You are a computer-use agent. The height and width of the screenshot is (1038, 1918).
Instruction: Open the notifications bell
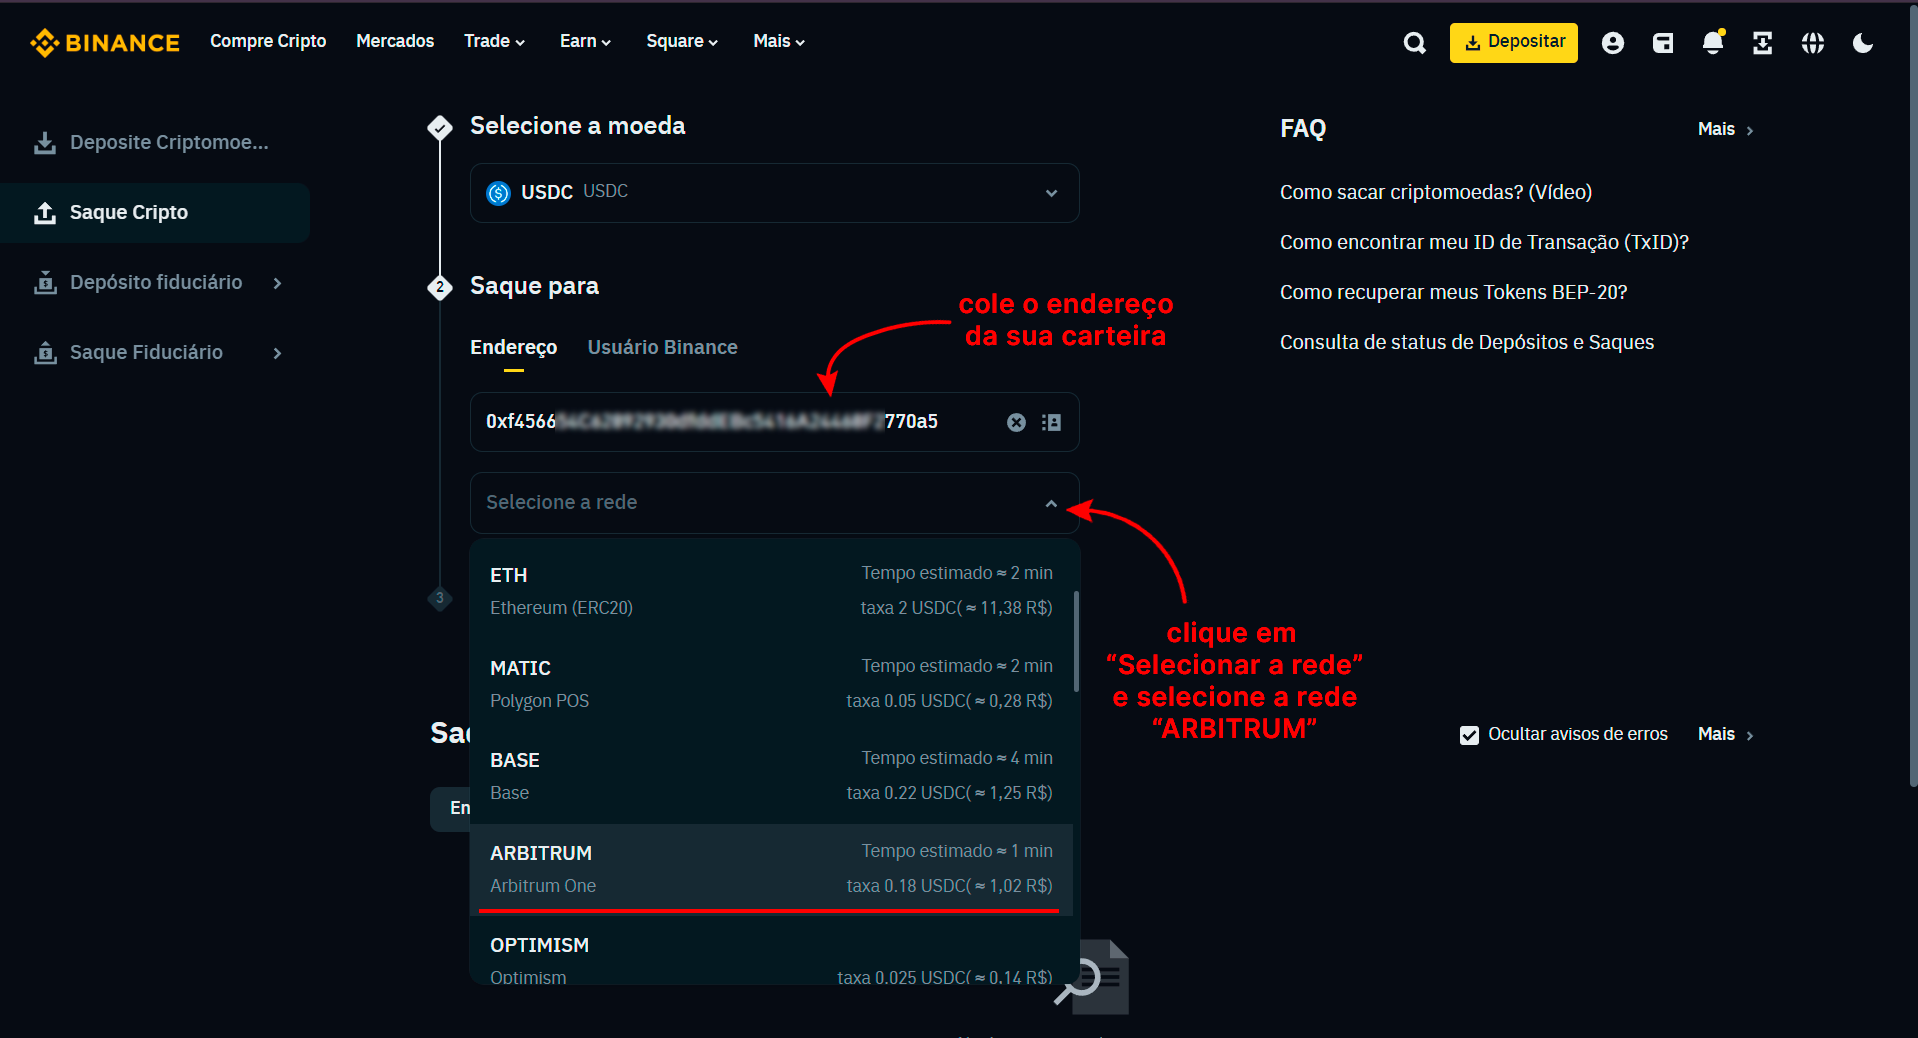[x=1713, y=42]
